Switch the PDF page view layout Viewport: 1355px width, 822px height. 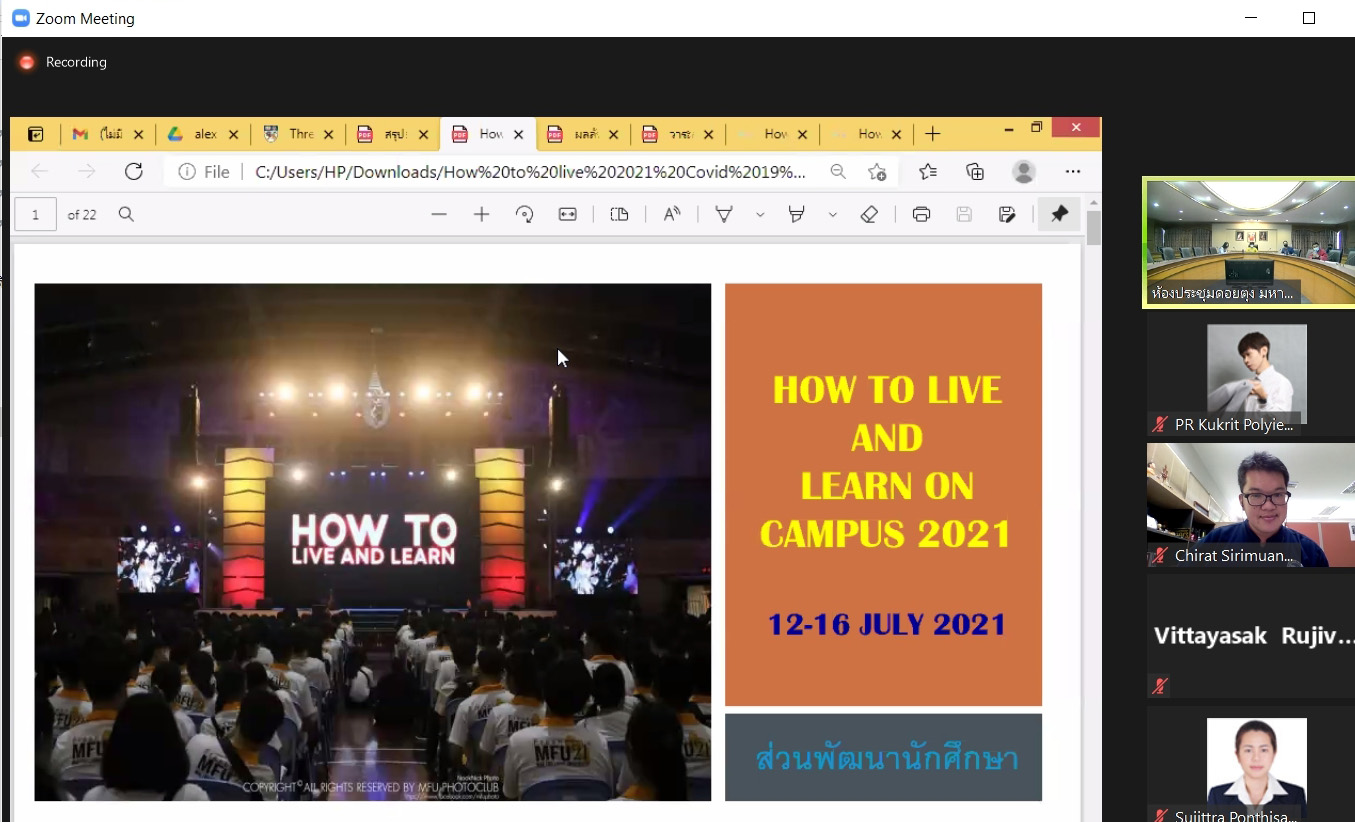(x=619, y=213)
